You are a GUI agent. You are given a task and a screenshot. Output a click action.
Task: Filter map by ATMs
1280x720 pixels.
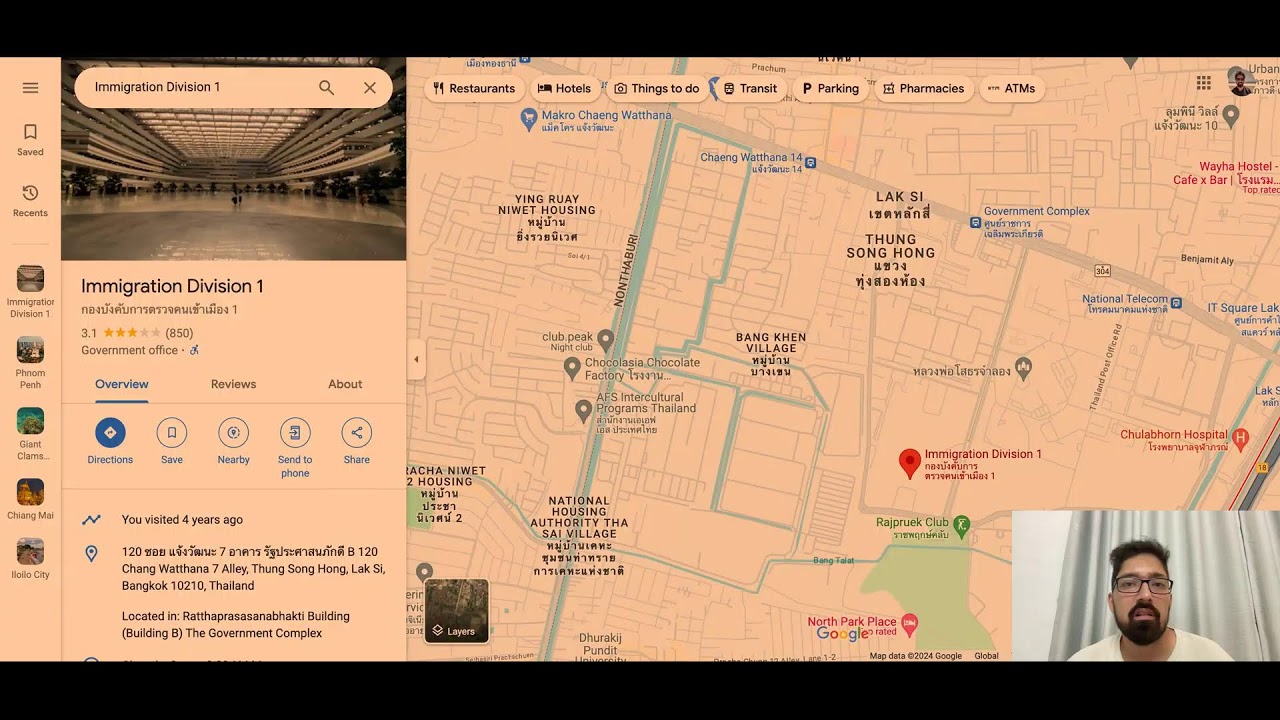(1011, 89)
